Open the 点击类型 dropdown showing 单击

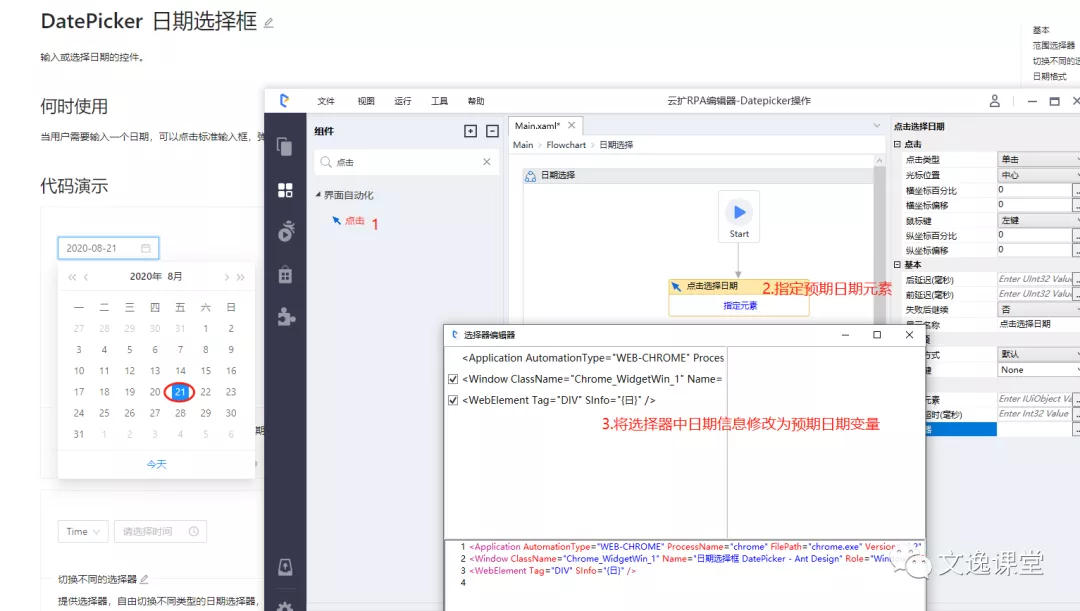click(1038, 160)
